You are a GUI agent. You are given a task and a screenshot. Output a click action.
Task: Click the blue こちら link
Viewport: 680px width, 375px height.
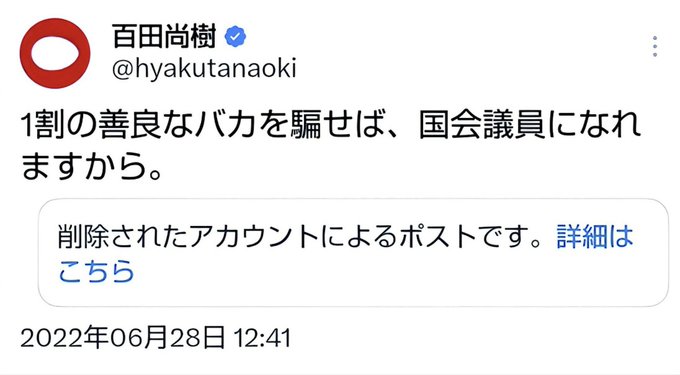pyautogui.click(x=96, y=271)
